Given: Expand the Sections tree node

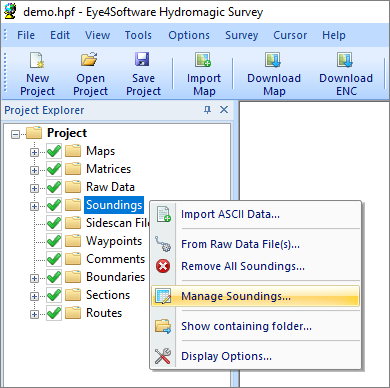Looking at the screenshot, I should [x=34, y=296].
